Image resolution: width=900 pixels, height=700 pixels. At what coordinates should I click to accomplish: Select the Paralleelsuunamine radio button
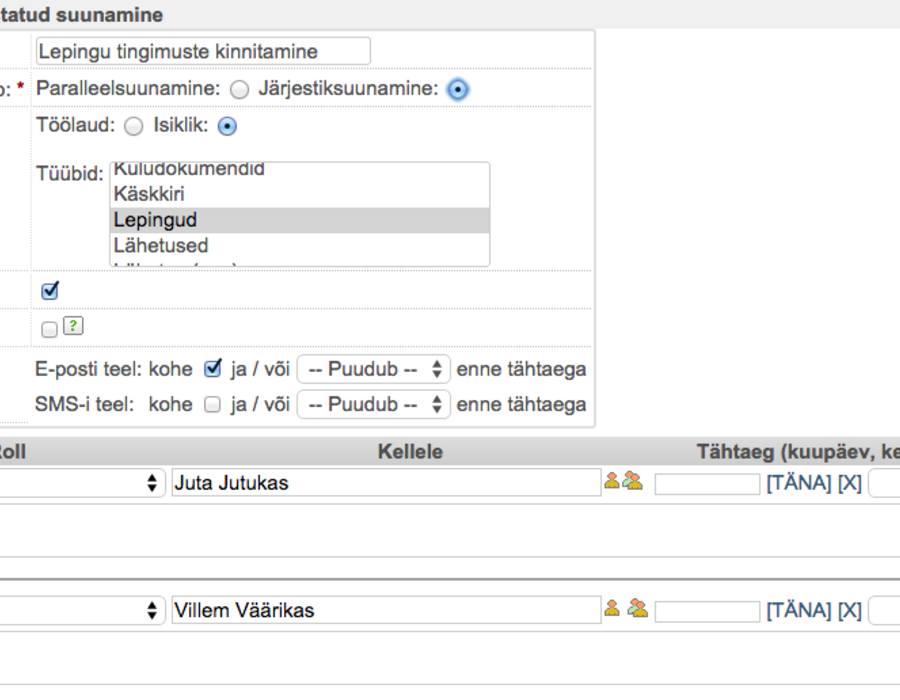coord(239,90)
